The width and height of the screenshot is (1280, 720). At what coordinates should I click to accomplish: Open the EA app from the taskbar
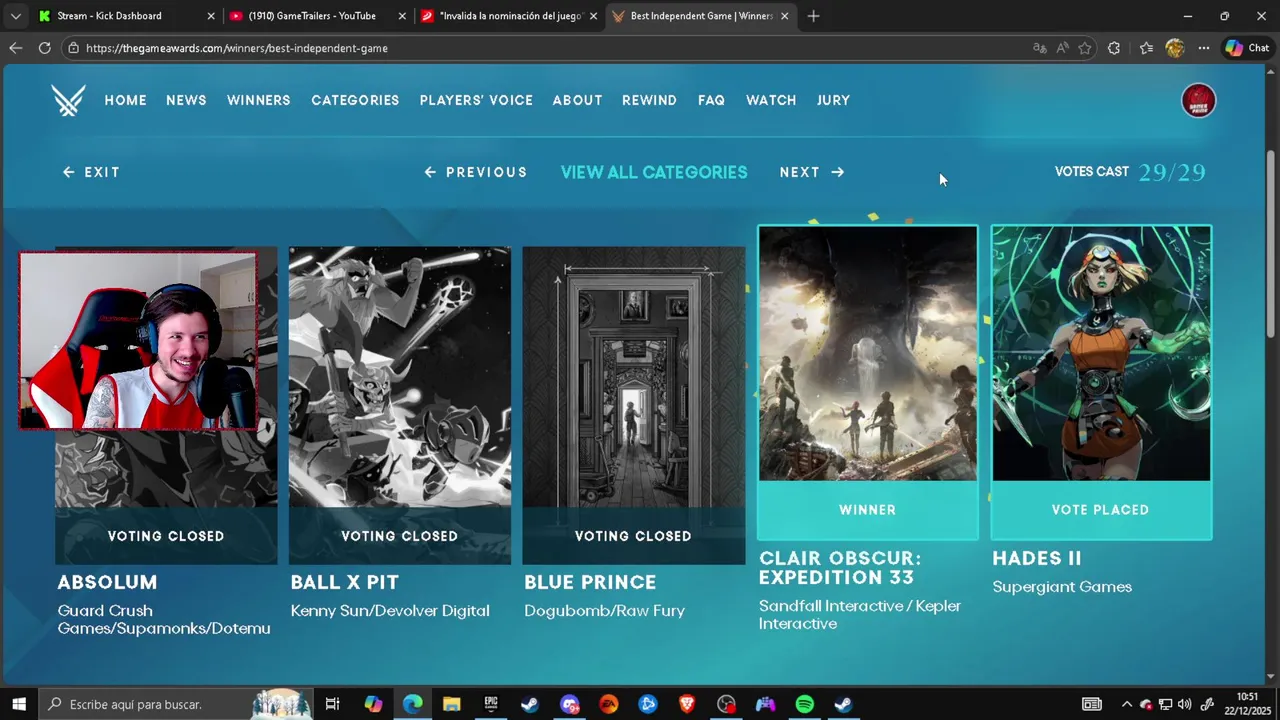608,704
